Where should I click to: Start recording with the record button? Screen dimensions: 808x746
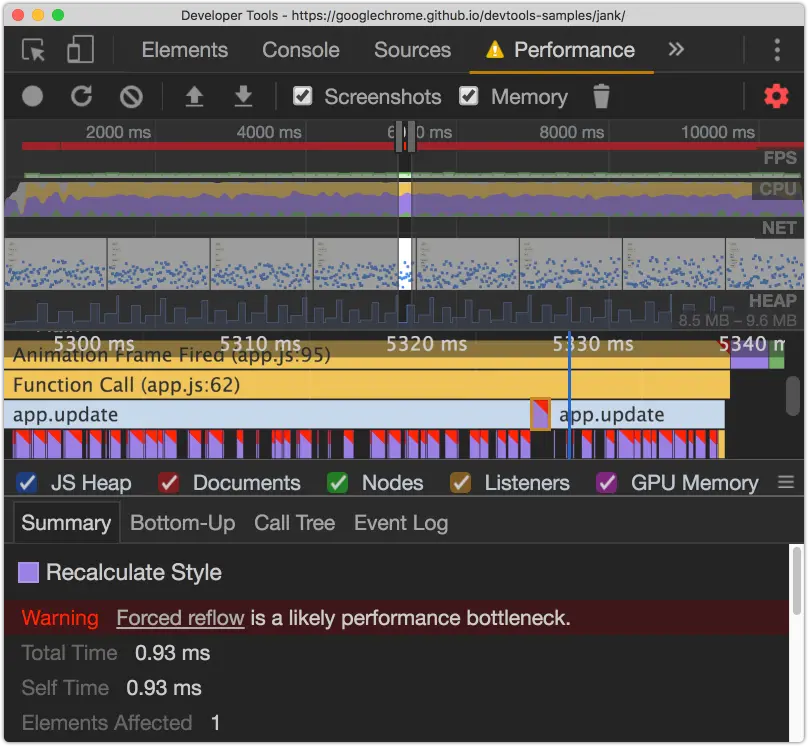click(x=32, y=96)
